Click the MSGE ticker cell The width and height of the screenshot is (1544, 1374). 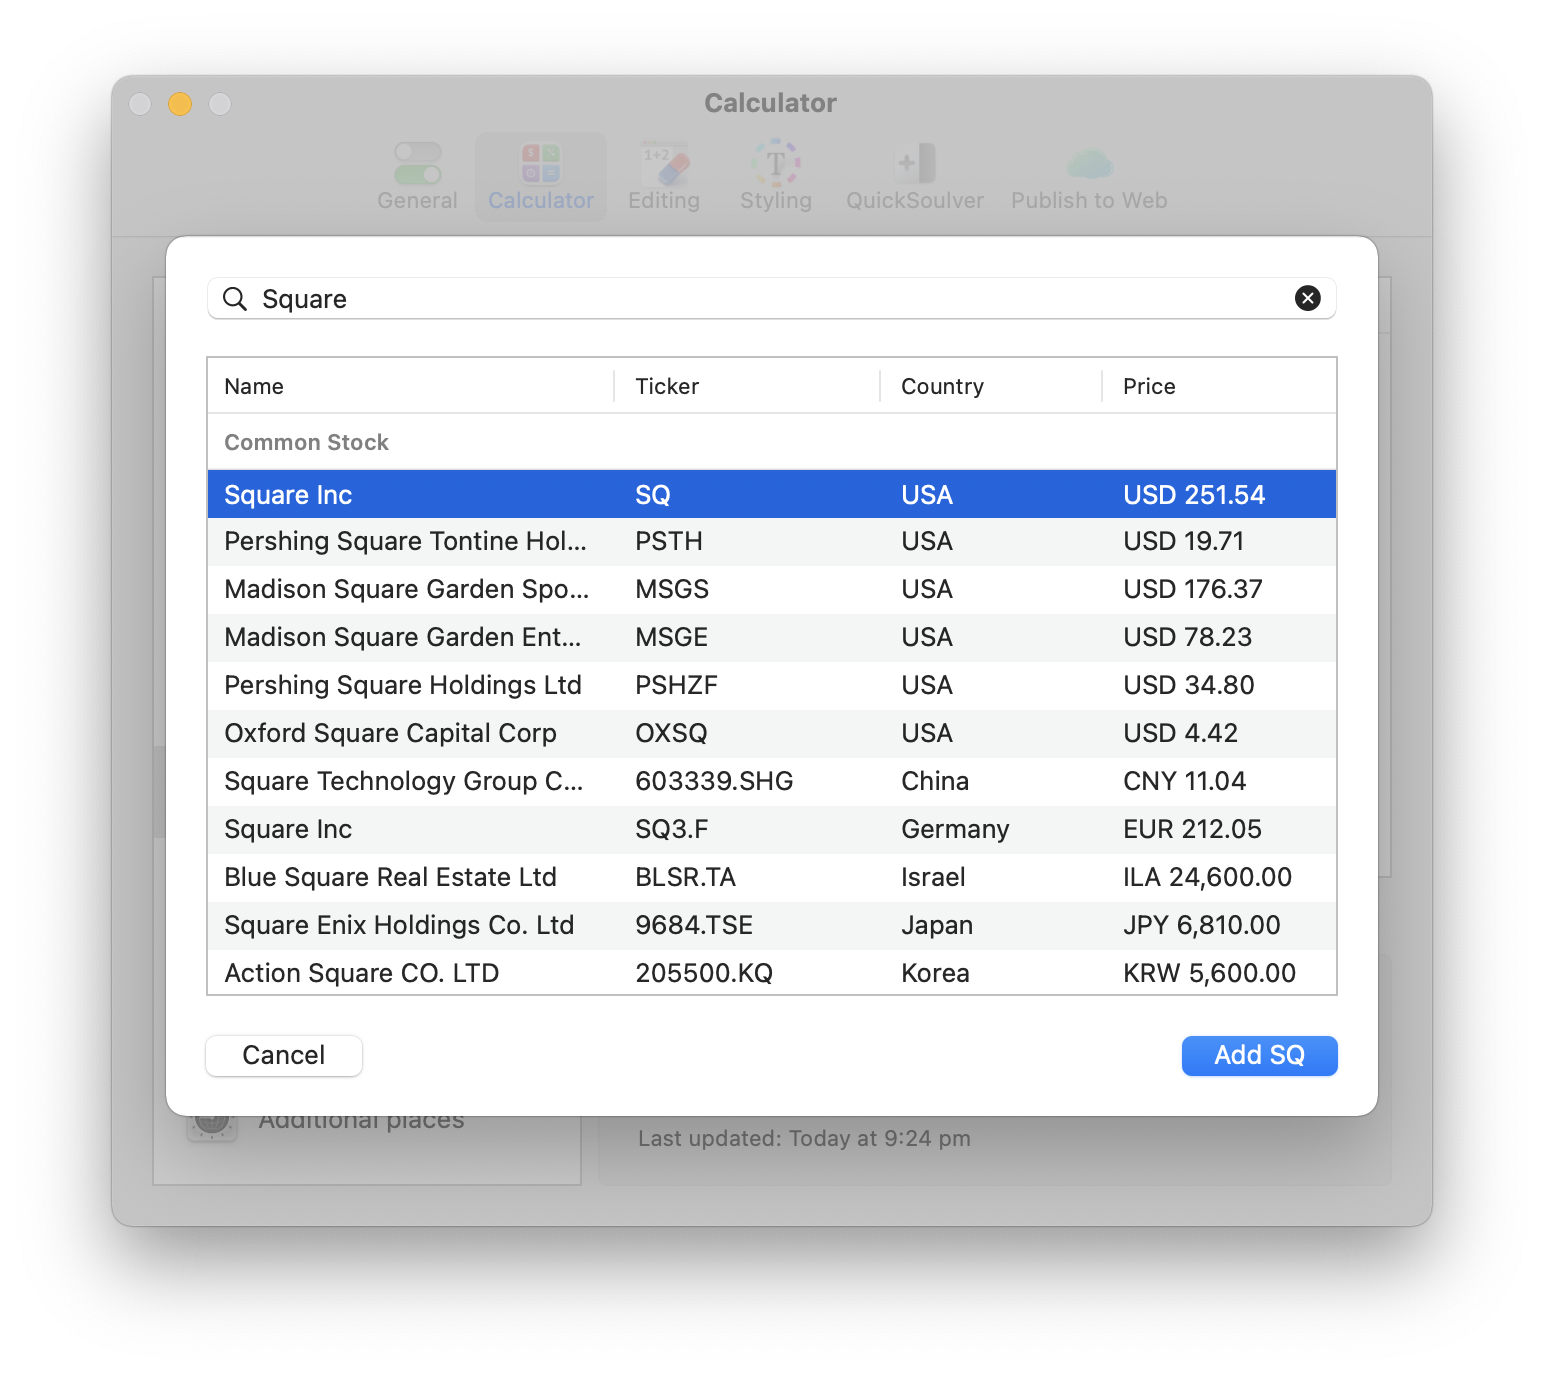(671, 637)
